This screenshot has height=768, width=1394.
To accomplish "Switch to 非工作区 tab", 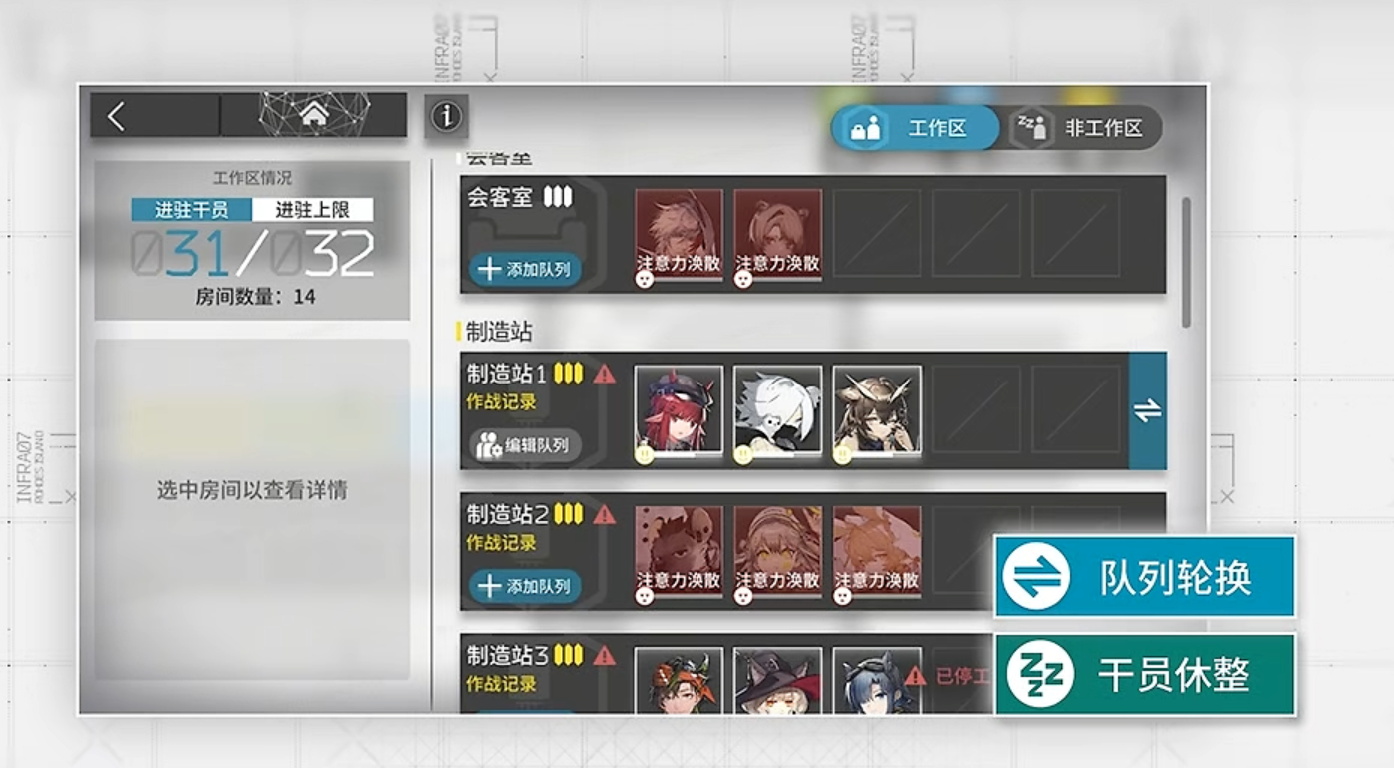I will click(1084, 128).
